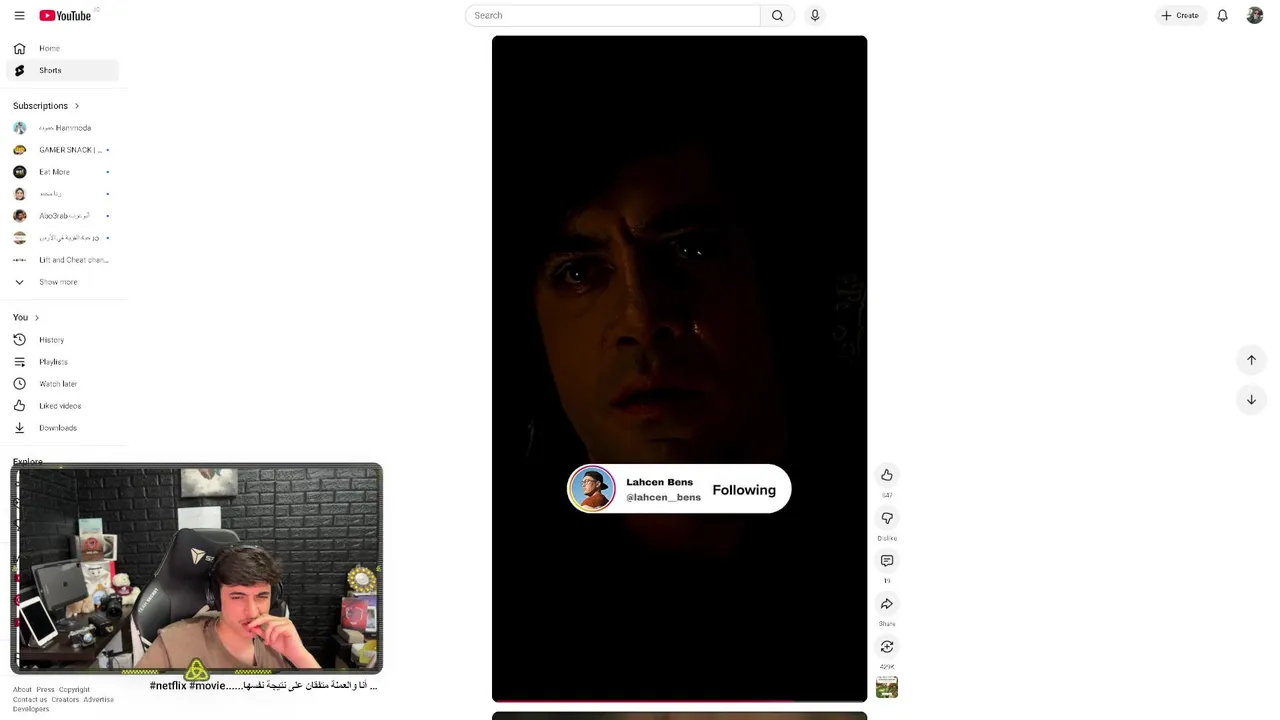Dislike the Short with thumbs down

click(x=887, y=518)
